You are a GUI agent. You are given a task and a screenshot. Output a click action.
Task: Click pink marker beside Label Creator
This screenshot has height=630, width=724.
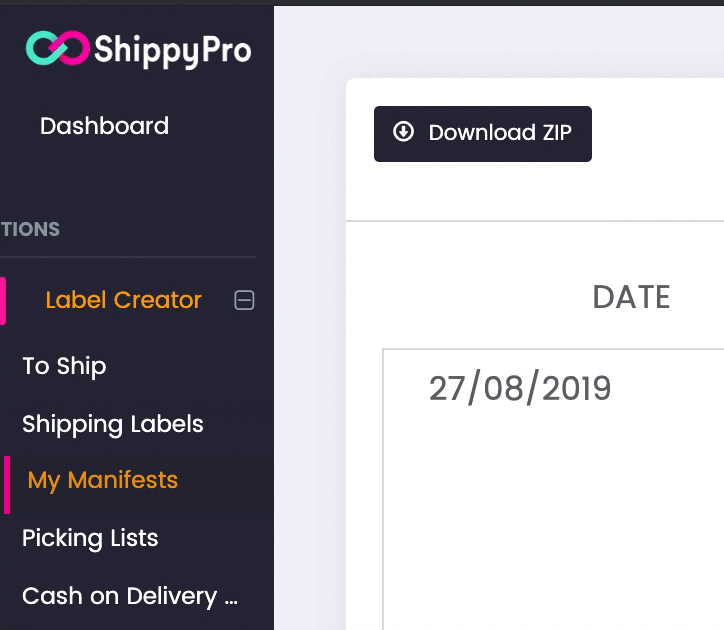coord(3,300)
